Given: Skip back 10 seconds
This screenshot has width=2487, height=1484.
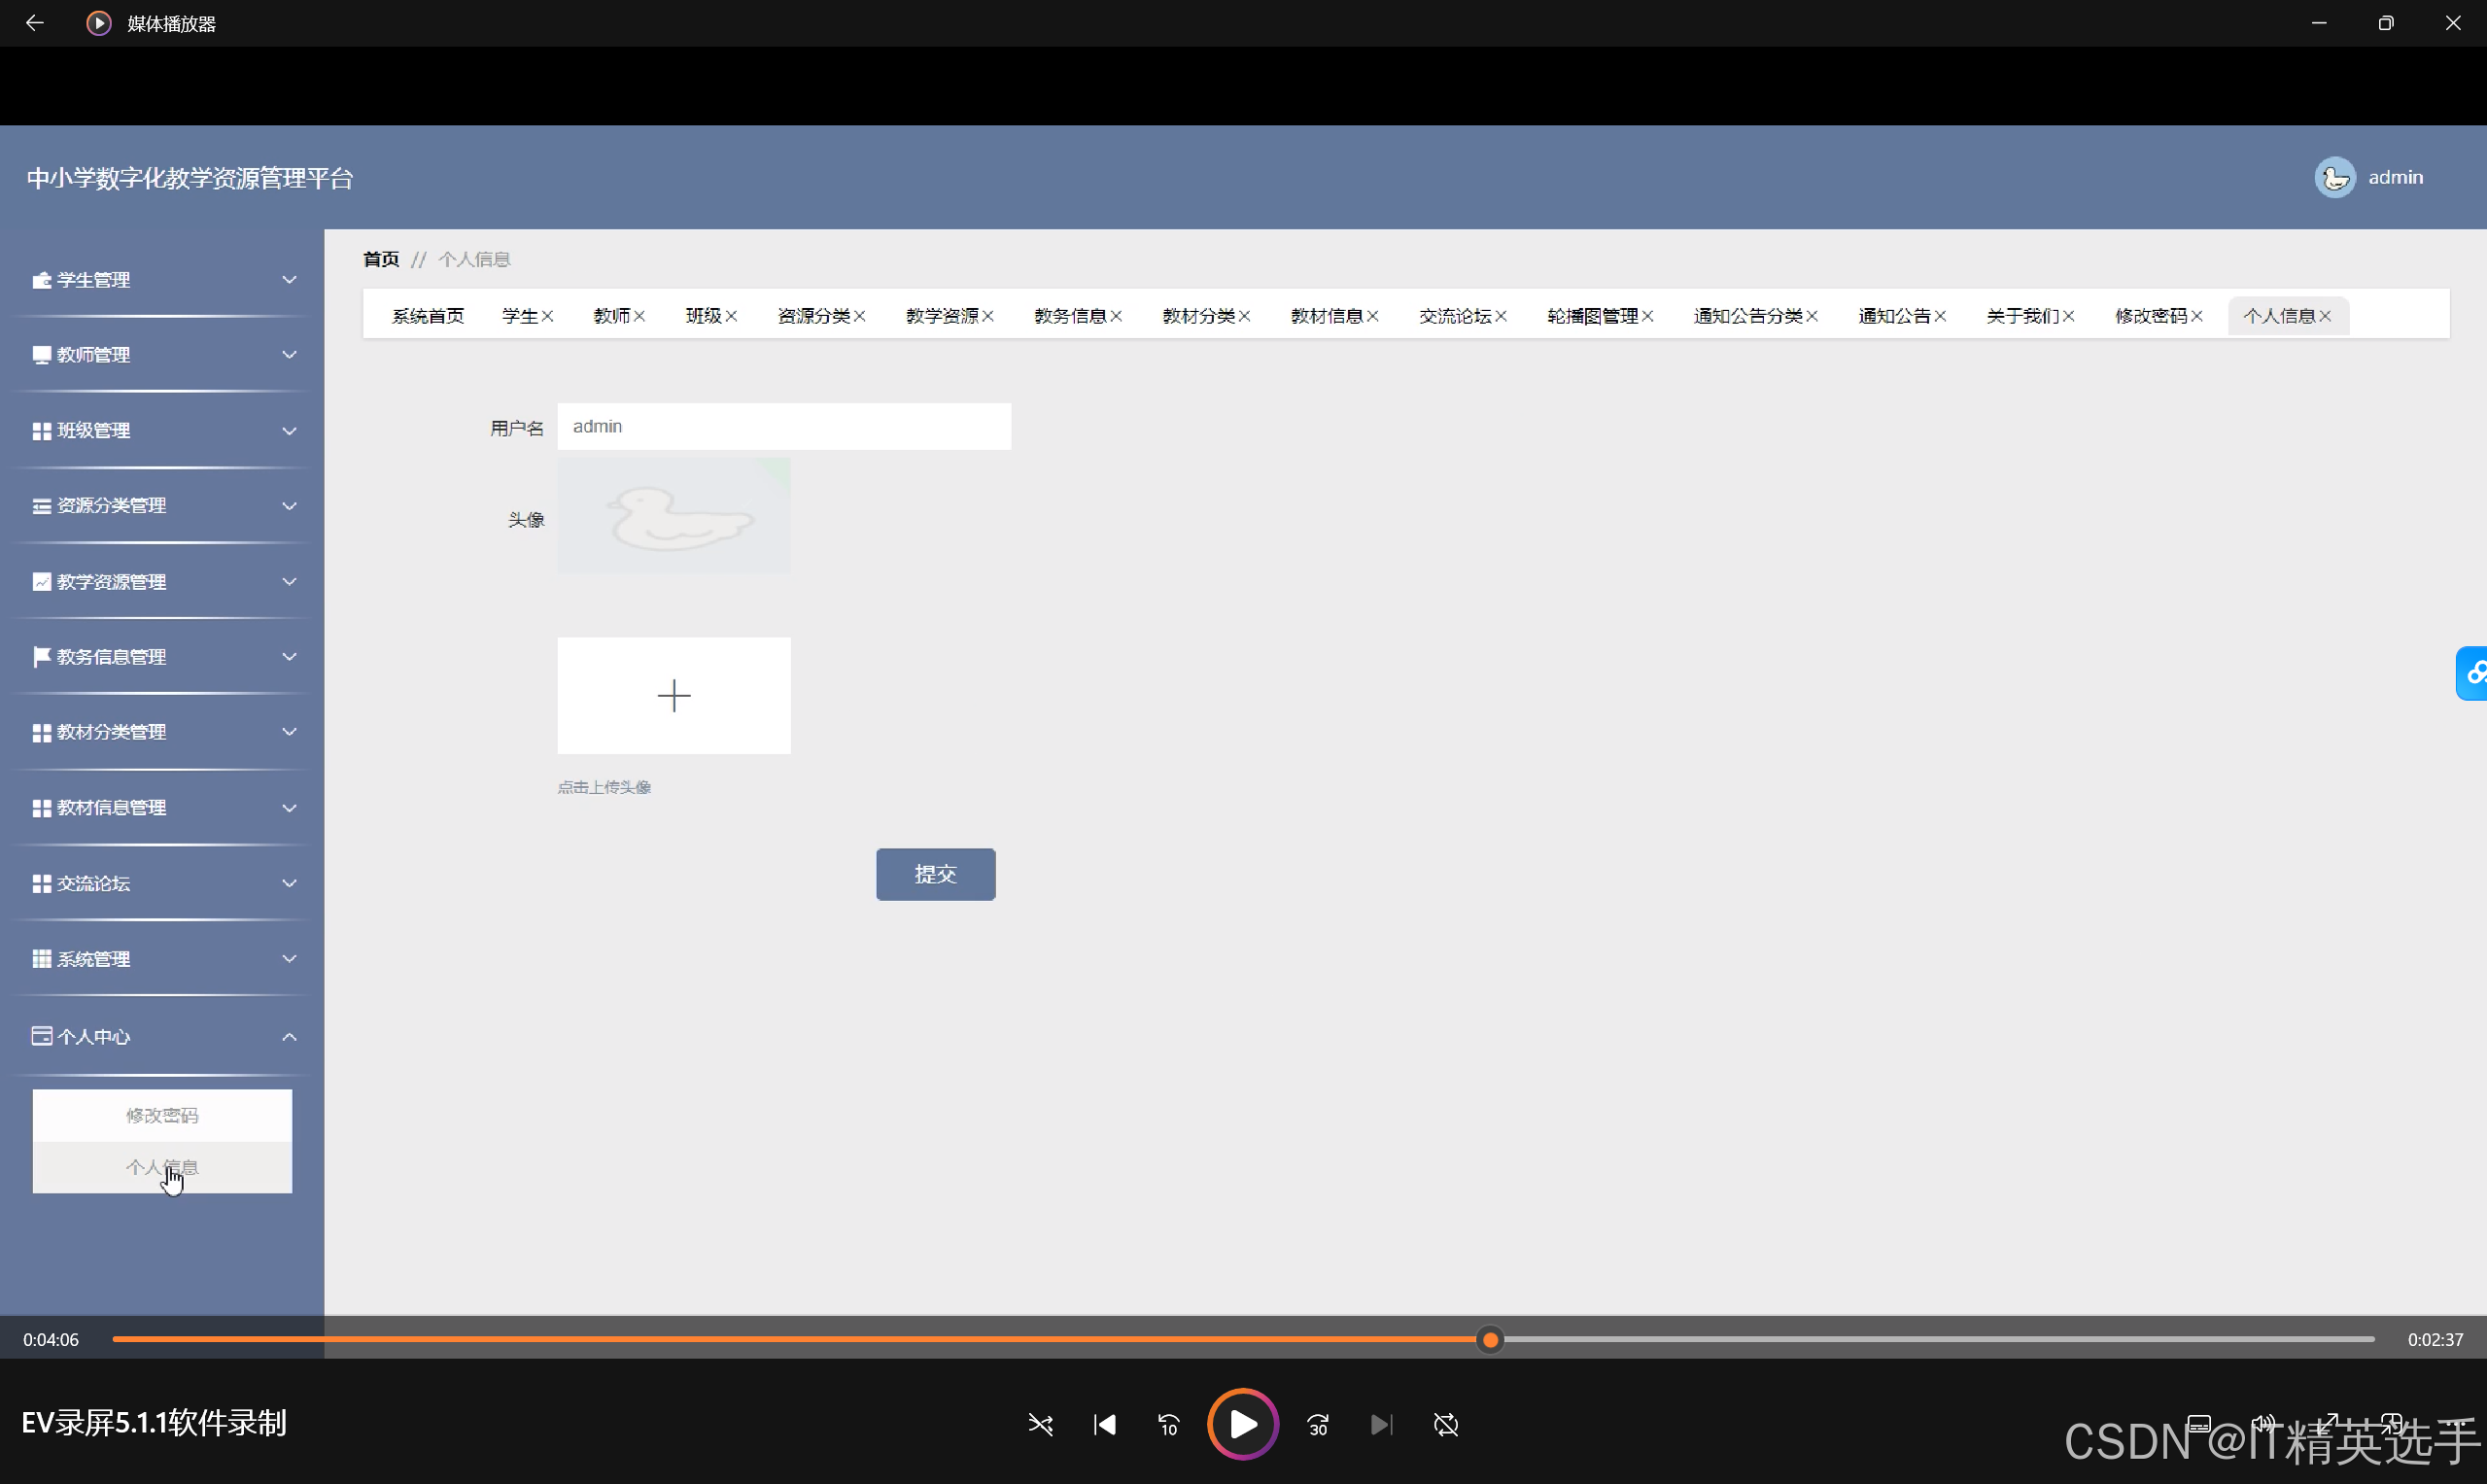Looking at the screenshot, I should pyautogui.click(x=1168, y=1424).
